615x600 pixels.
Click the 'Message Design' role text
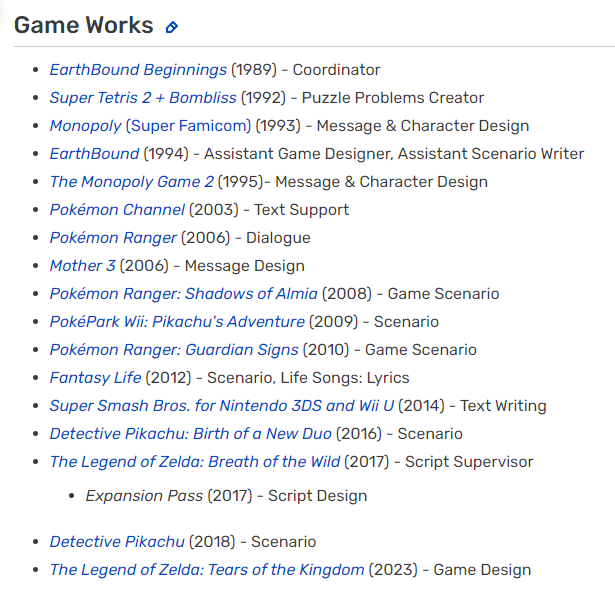tap(245, 266)
